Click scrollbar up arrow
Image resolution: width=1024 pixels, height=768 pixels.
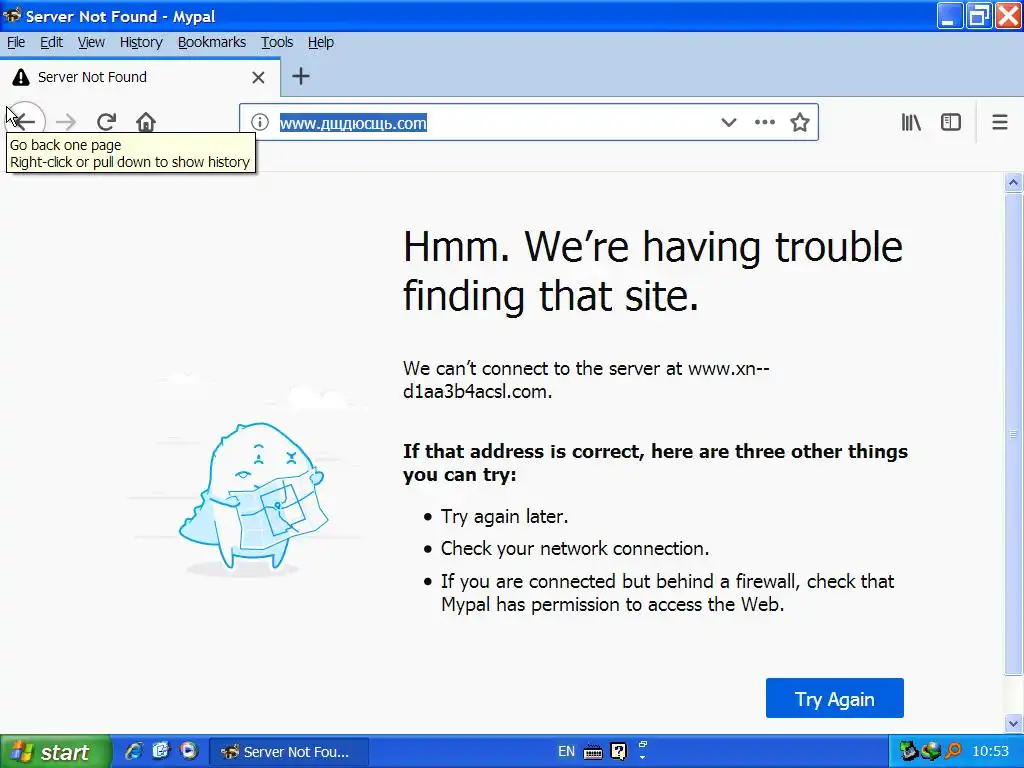click(x=1014, y=183)
